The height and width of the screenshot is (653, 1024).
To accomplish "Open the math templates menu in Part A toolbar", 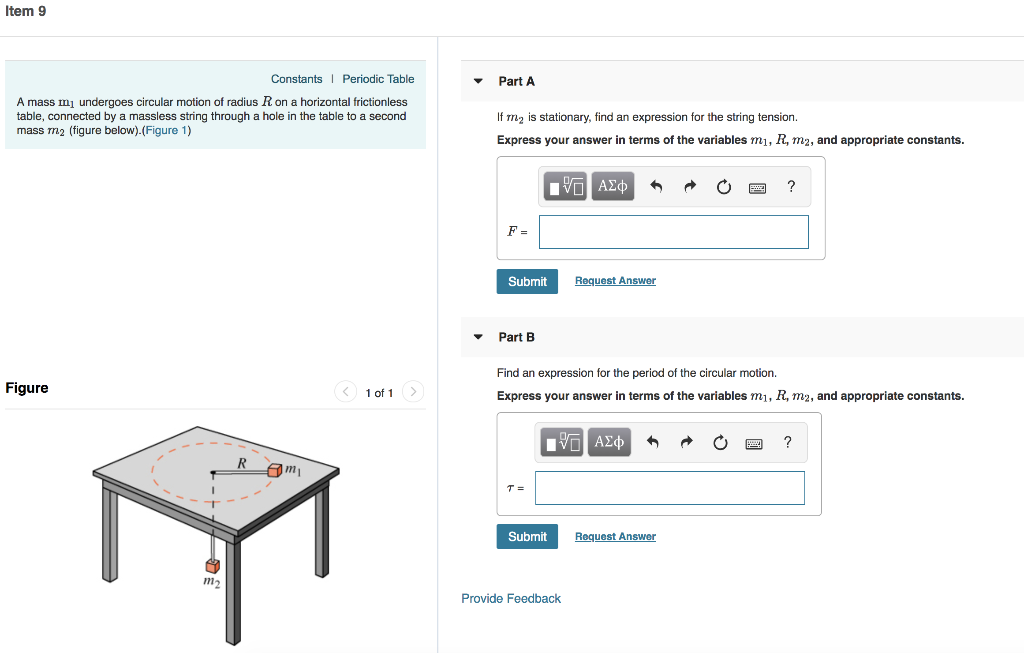I will [x=565, y=186].
